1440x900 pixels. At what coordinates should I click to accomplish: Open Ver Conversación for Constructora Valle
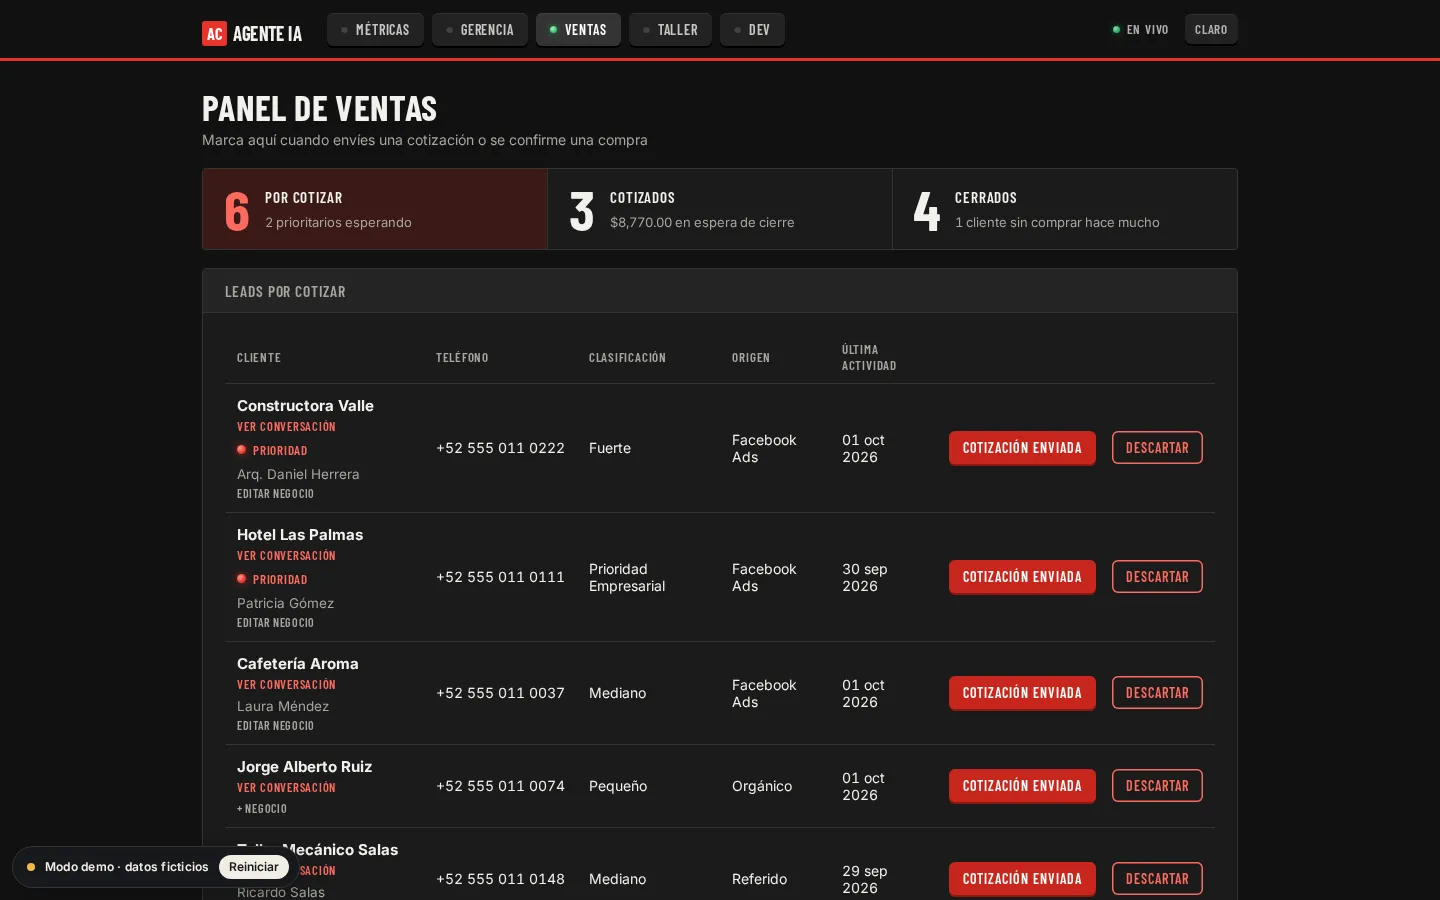[286, 427]
